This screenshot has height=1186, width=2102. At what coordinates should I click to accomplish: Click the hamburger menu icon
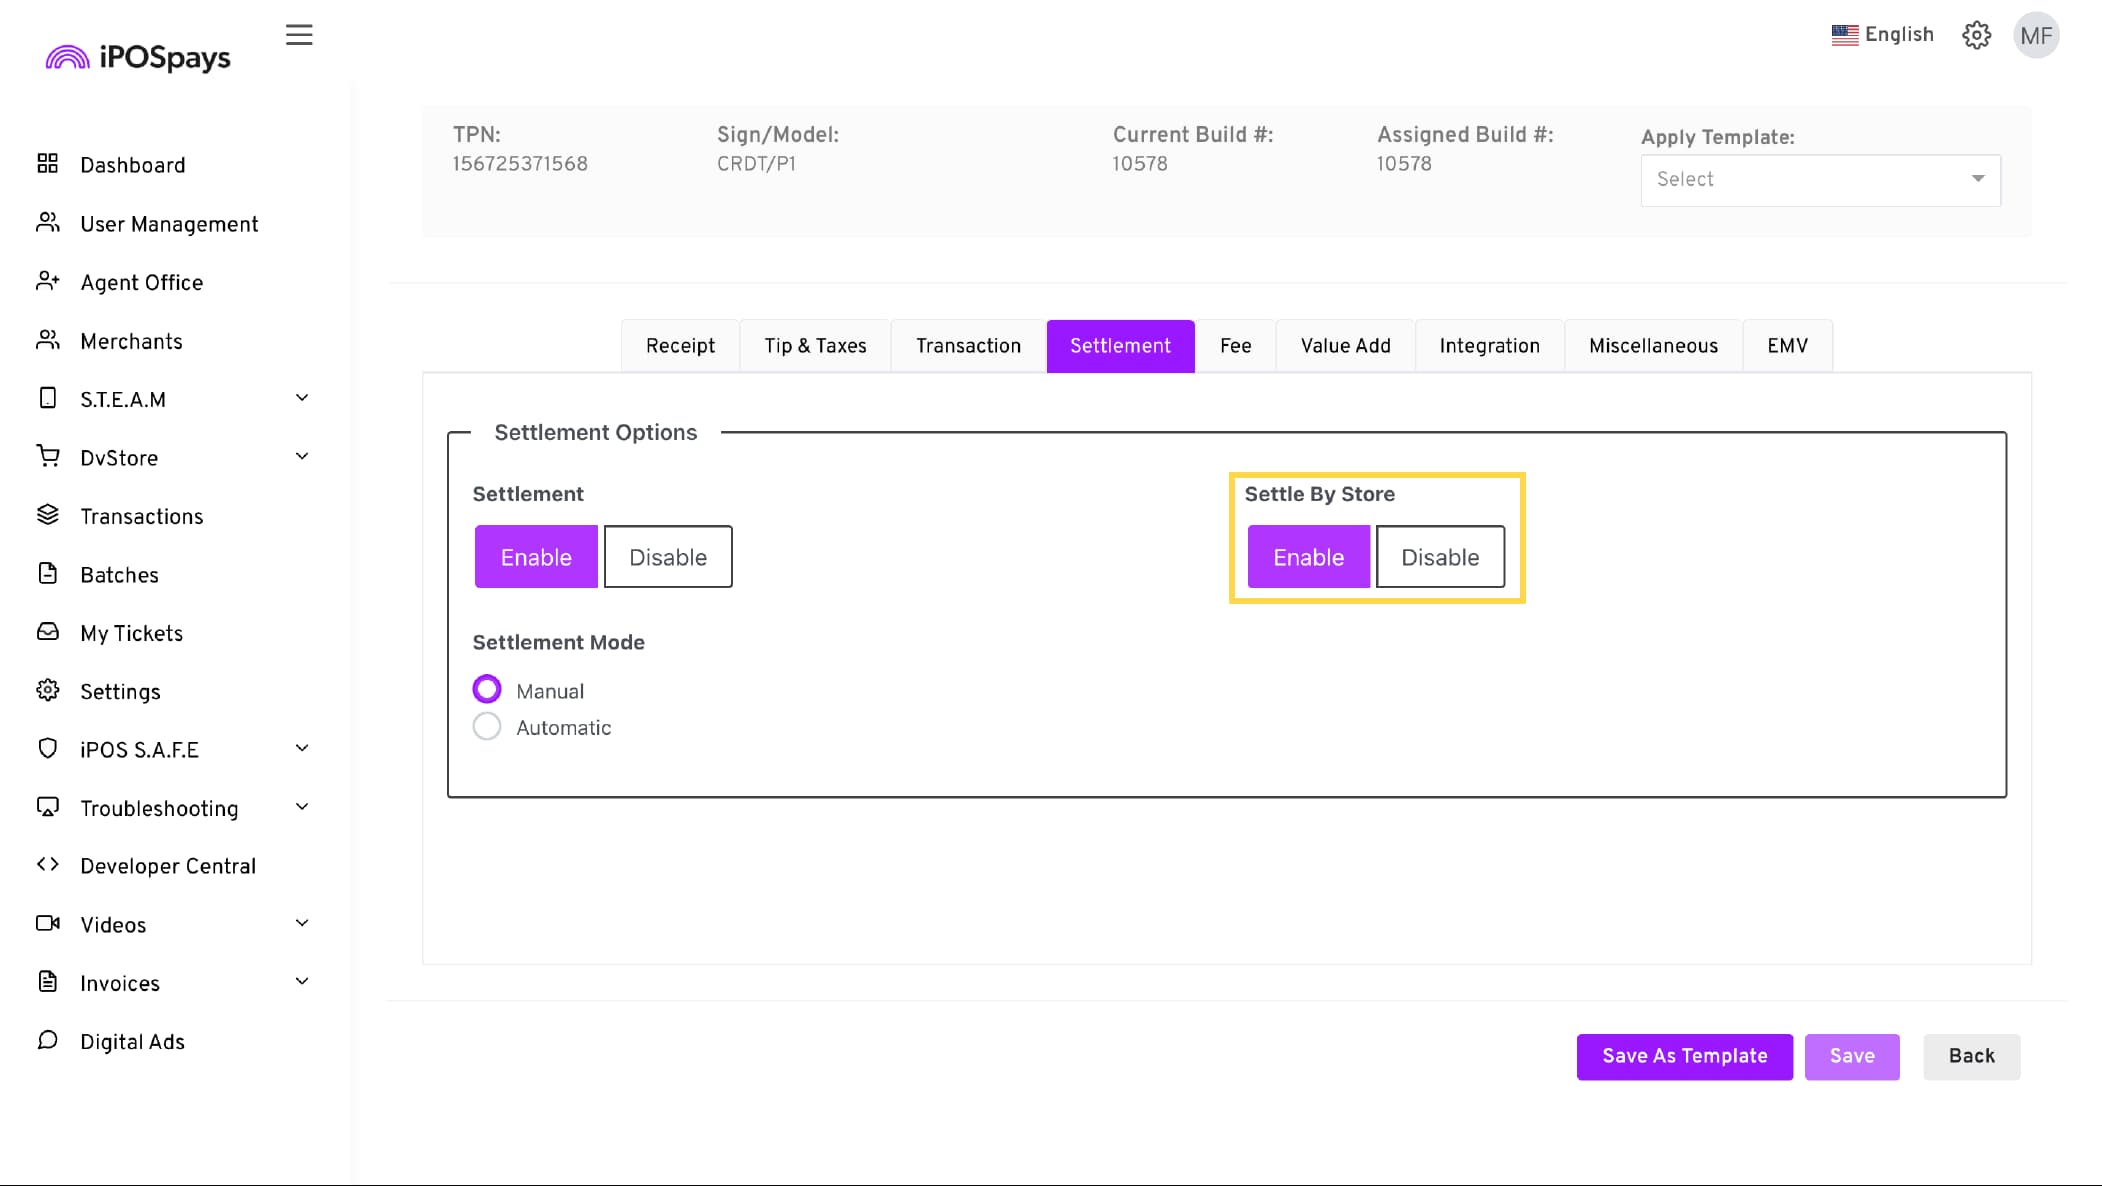coord(299,35)
